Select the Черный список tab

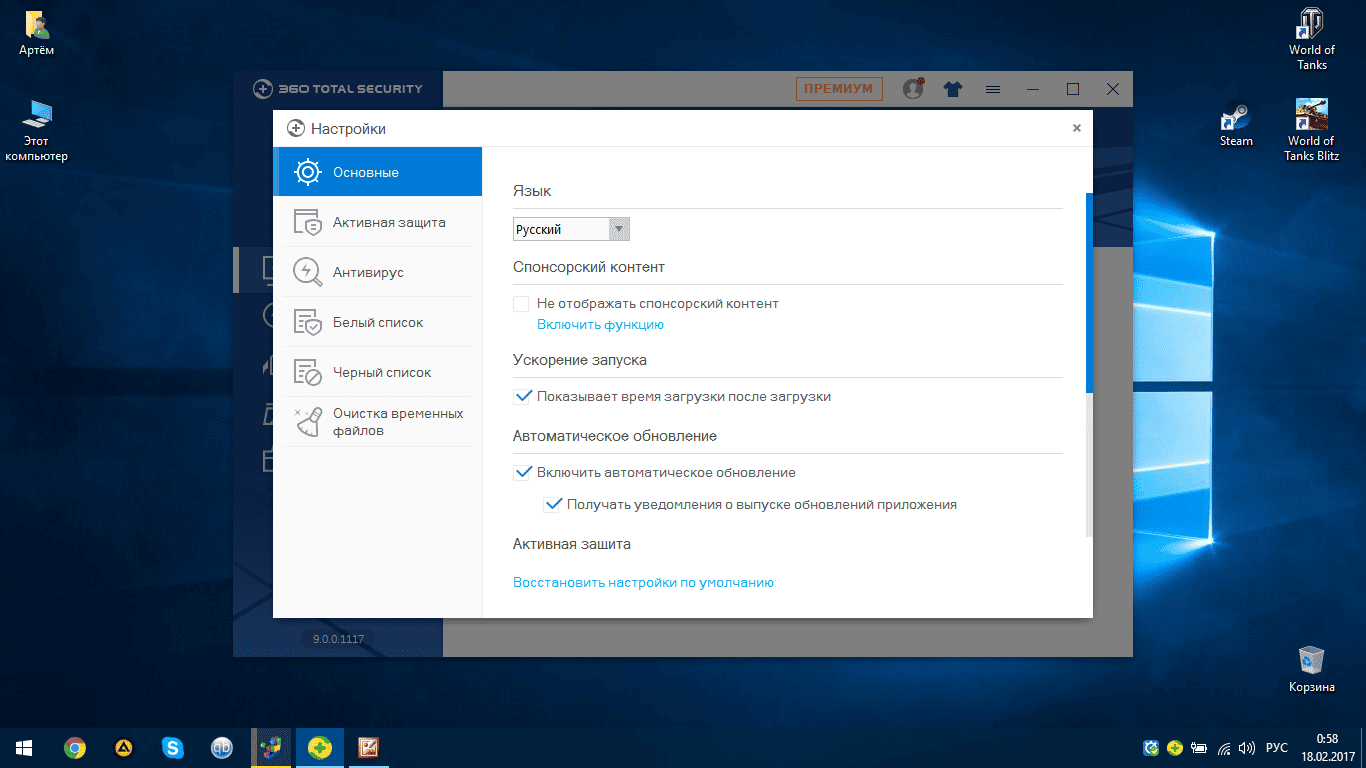[x=378, y=372]
